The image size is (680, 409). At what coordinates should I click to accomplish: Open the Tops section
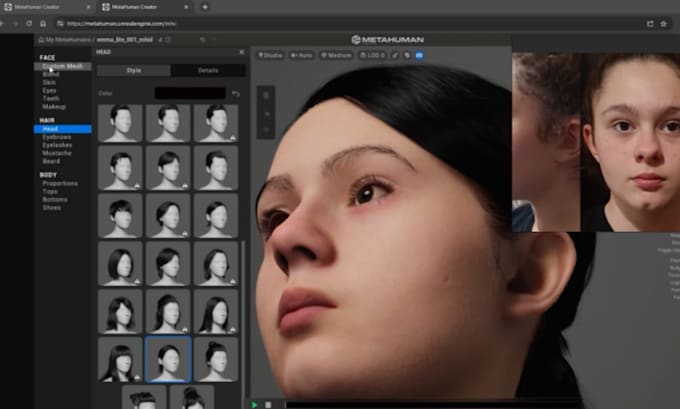click(50, 191)
